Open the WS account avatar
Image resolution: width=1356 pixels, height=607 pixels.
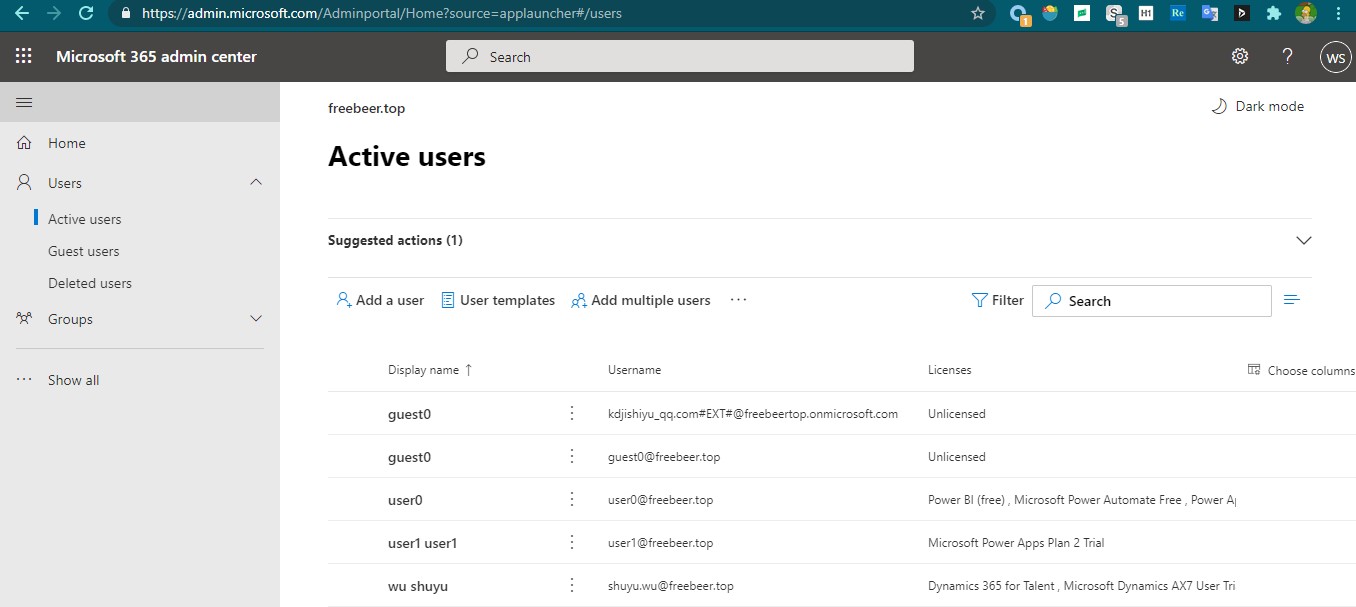[x=1336, y=57]
